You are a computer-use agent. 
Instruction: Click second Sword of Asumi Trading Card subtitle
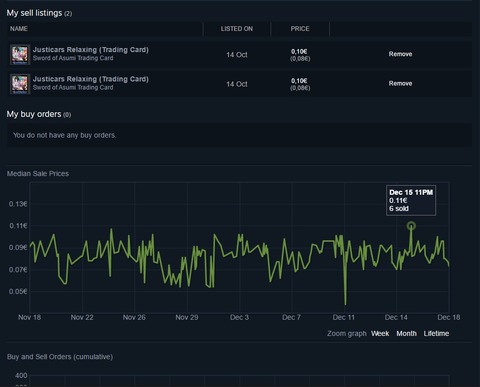(73, 87)
